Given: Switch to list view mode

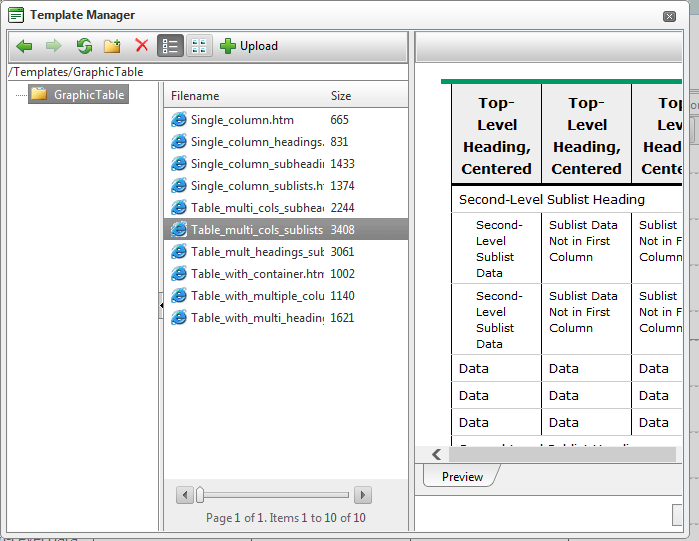Looking at the screenshot, I should click(170, 46).
